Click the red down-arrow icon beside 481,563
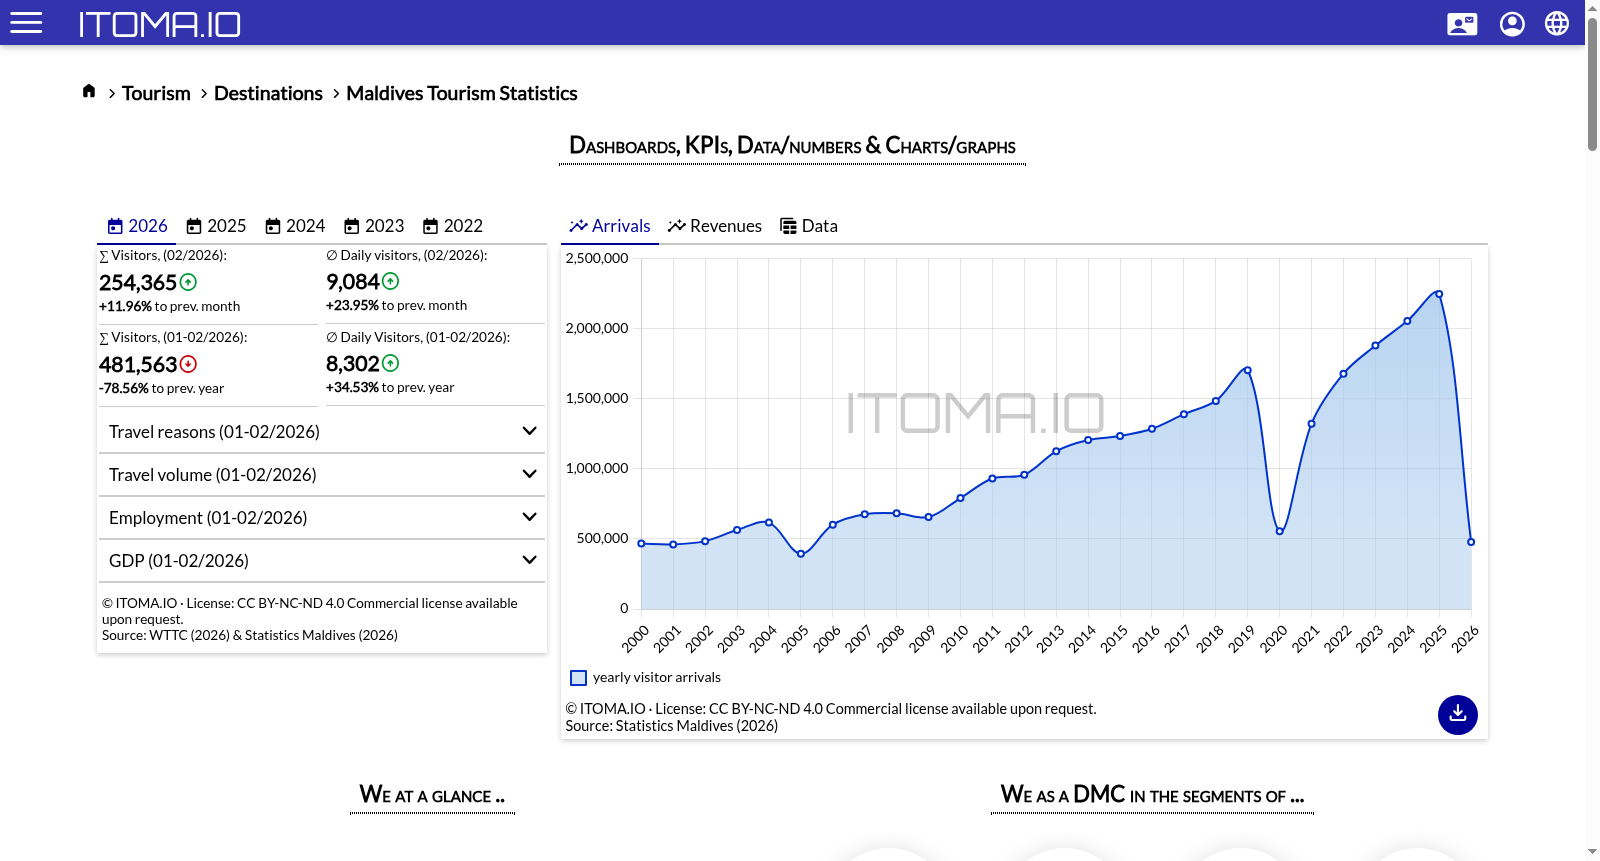 point(188,364)
